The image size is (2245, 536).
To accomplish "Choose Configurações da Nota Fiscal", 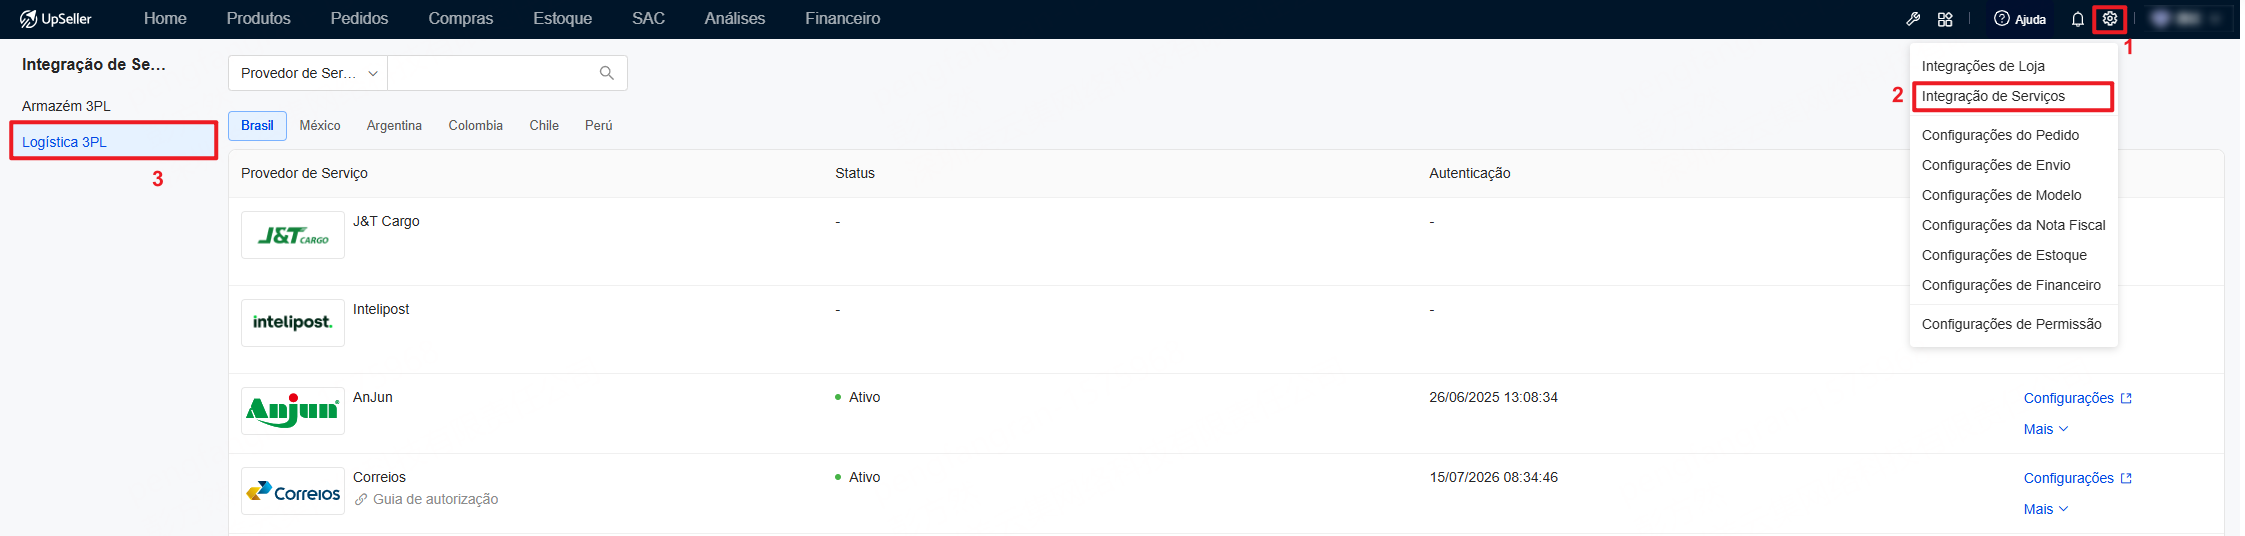I will click(x=2013, y=225).
